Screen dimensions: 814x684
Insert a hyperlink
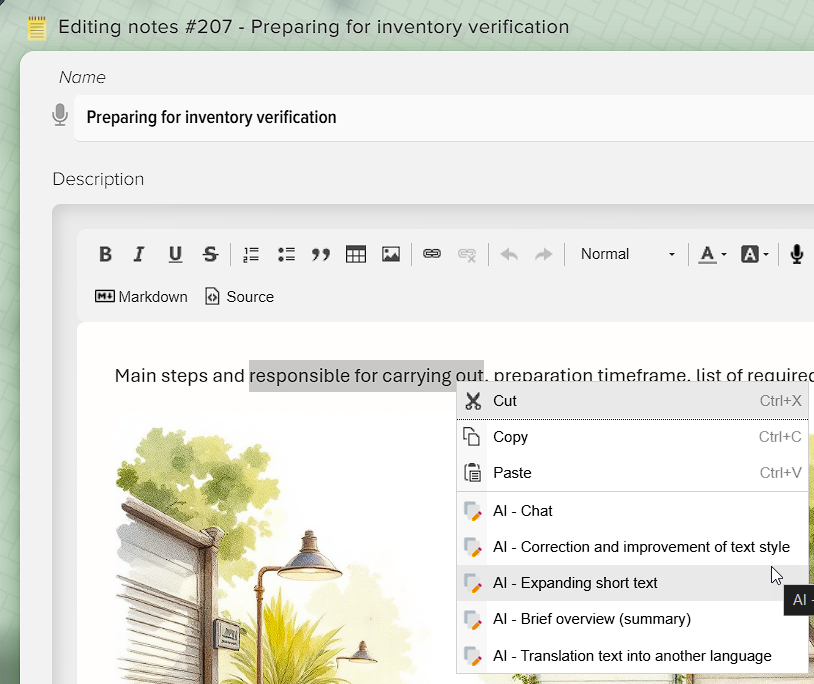pyautogui.click(x=432, y=254)
